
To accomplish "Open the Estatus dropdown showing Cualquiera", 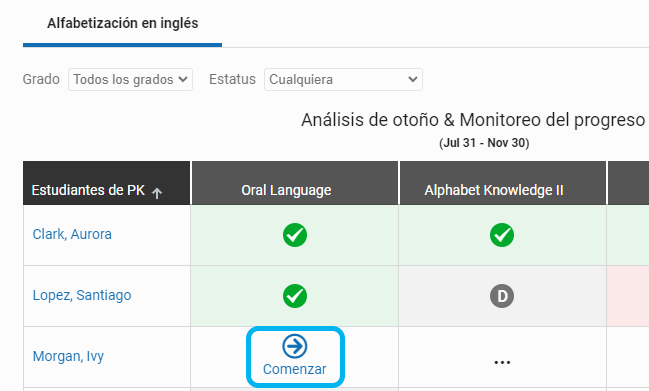I will (x=343, y=79).
